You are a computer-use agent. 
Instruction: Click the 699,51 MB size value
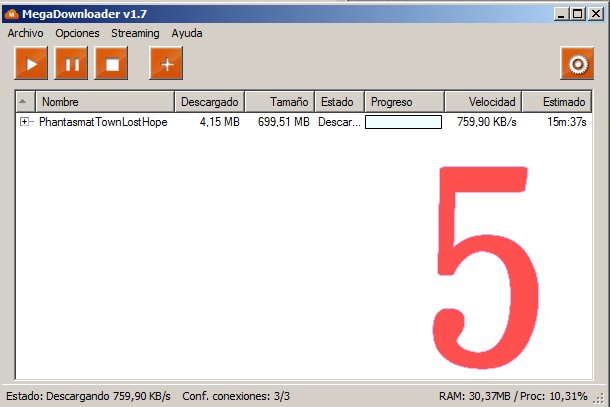284,122
